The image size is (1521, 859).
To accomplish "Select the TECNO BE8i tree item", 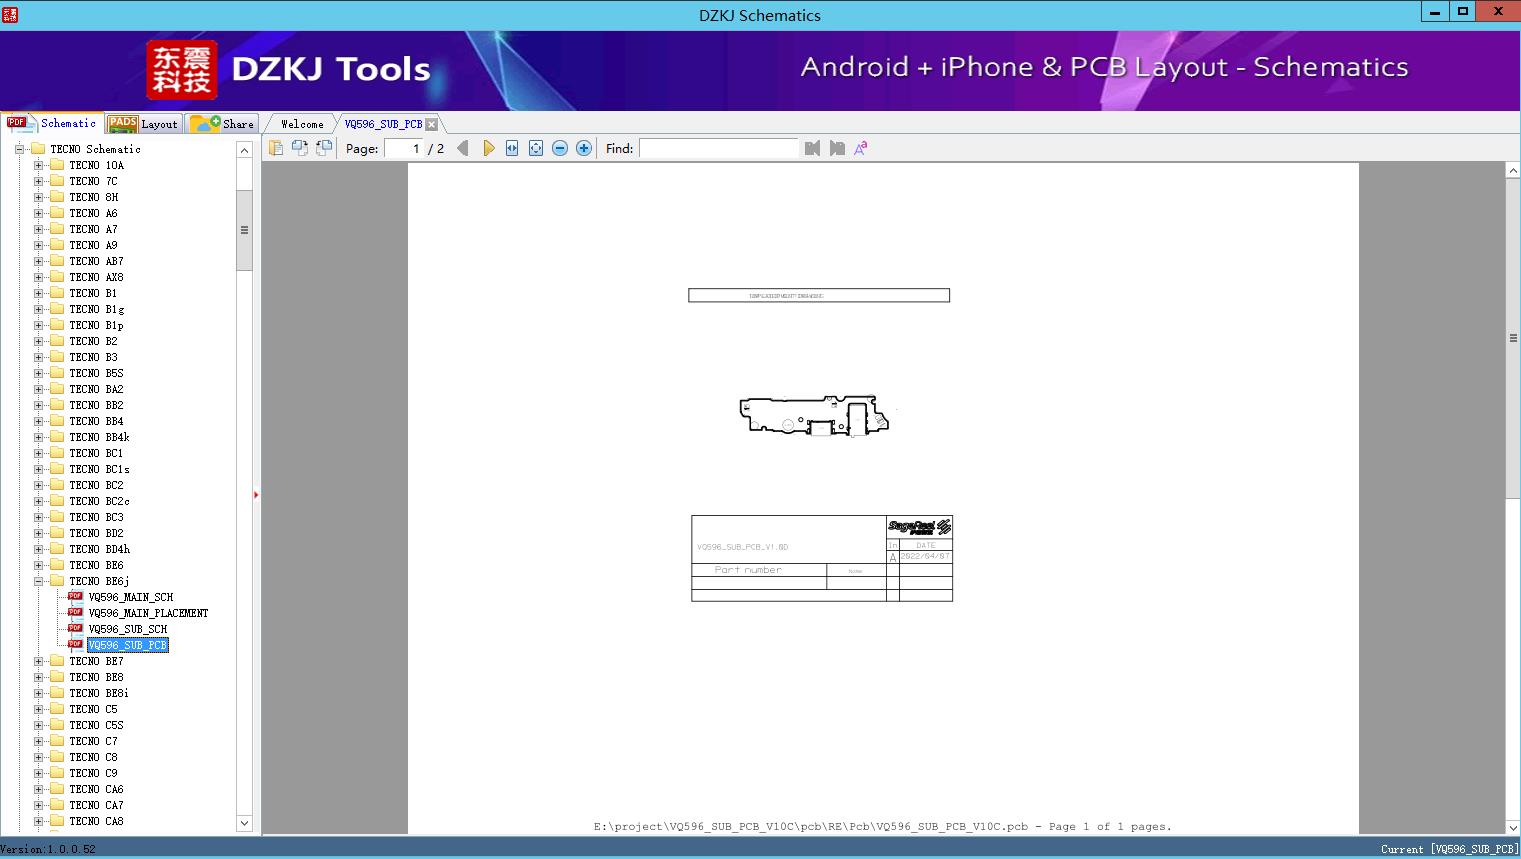I will point(99,693).
